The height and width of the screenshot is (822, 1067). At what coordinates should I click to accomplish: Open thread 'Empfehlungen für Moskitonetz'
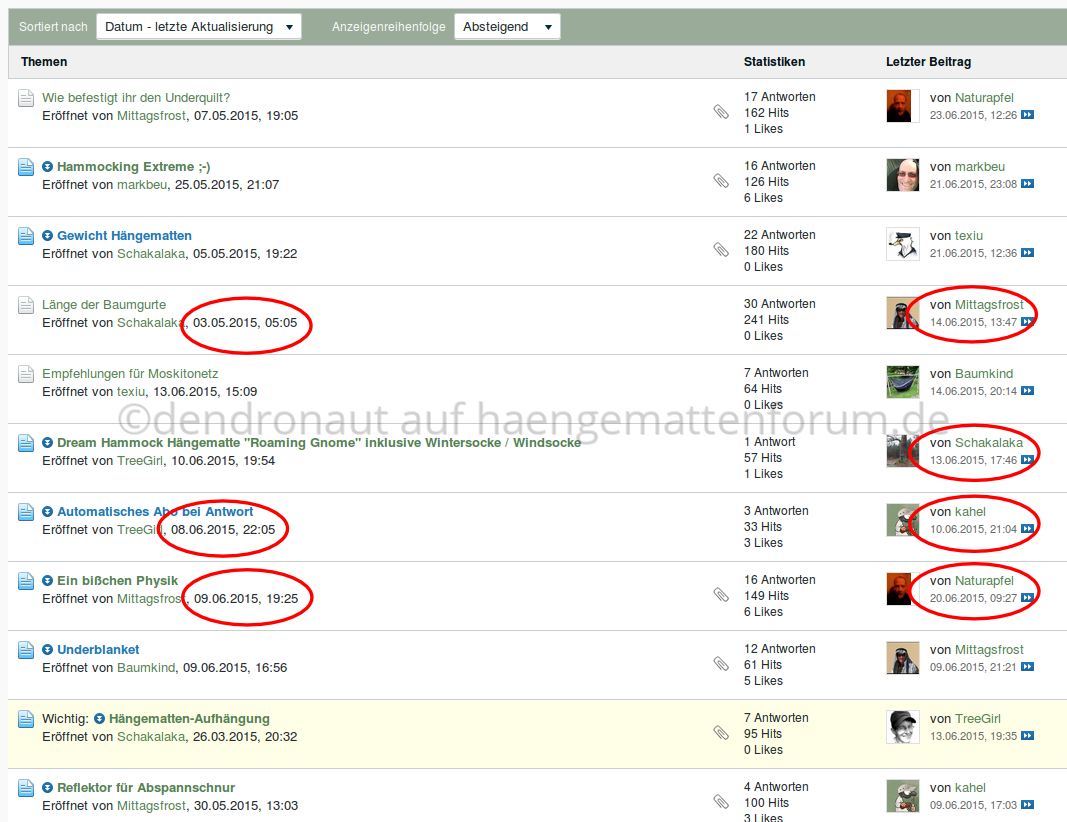[130, 374]
